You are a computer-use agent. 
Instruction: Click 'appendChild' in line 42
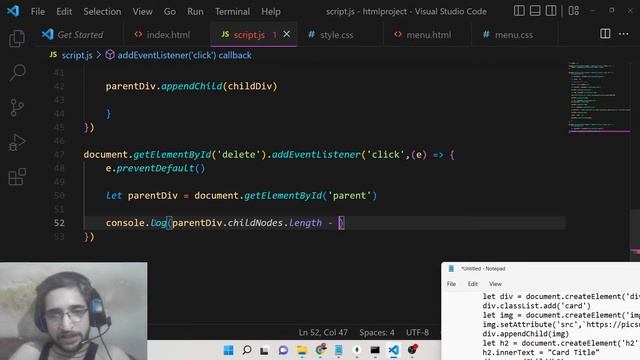click(191, 86)
